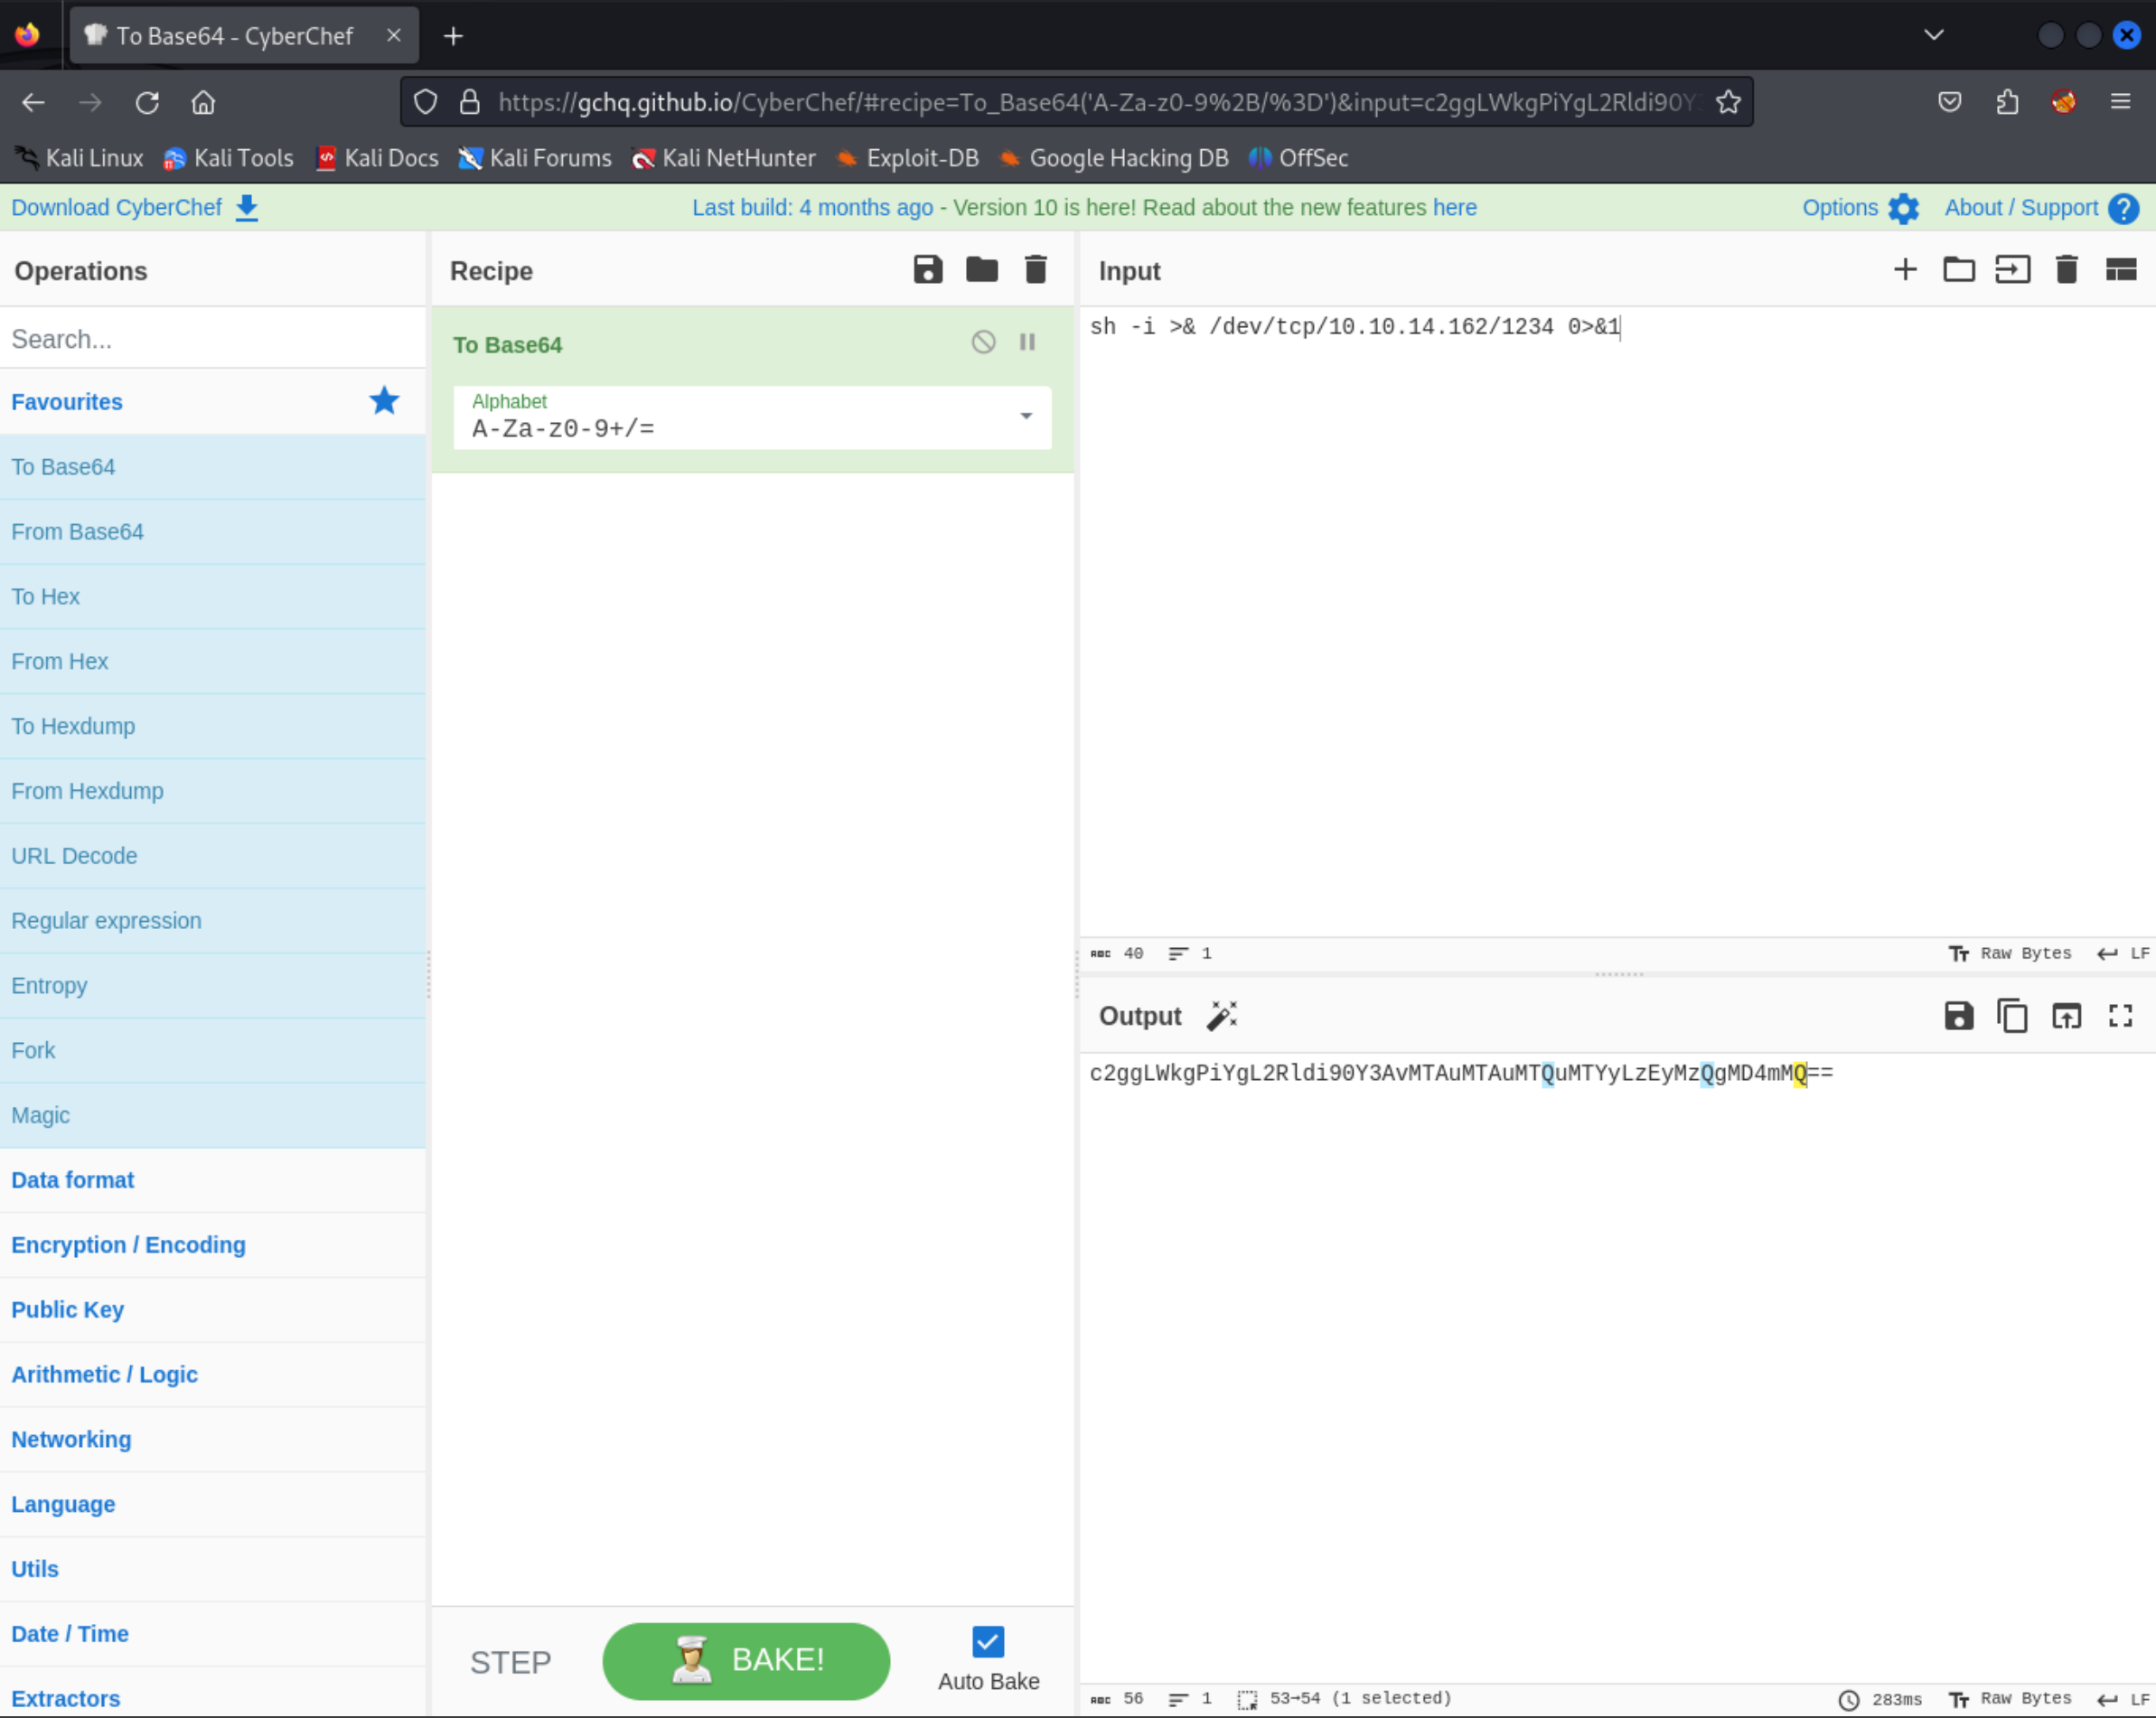Click the magic wand icon beside Output

[x=1221, y=1016]
